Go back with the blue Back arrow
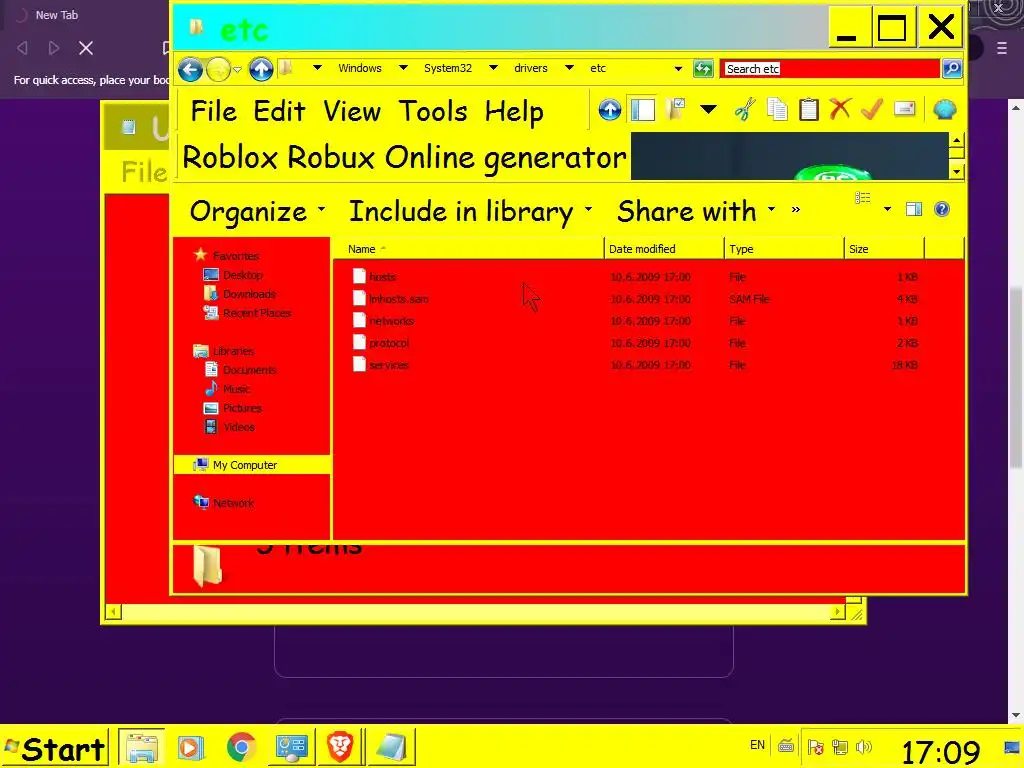Image resolution: width=1024 pixels, height=768 pixels. click(190, 69)
